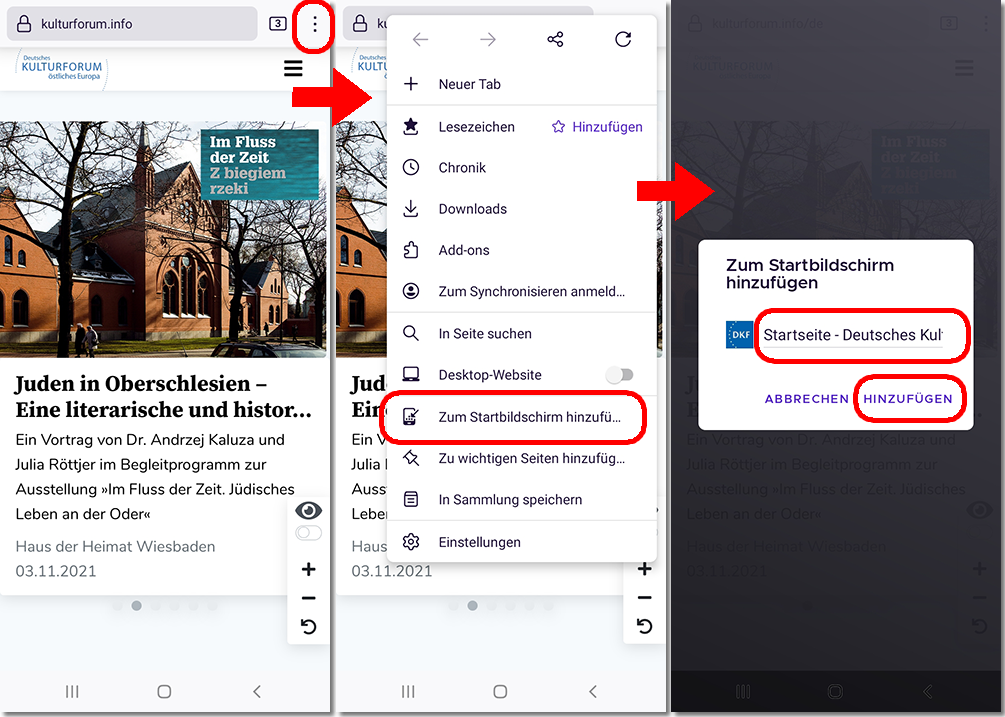Click the HINZUFÜGEN button in the dialog

pyautogui.click(x=908, y=398)
